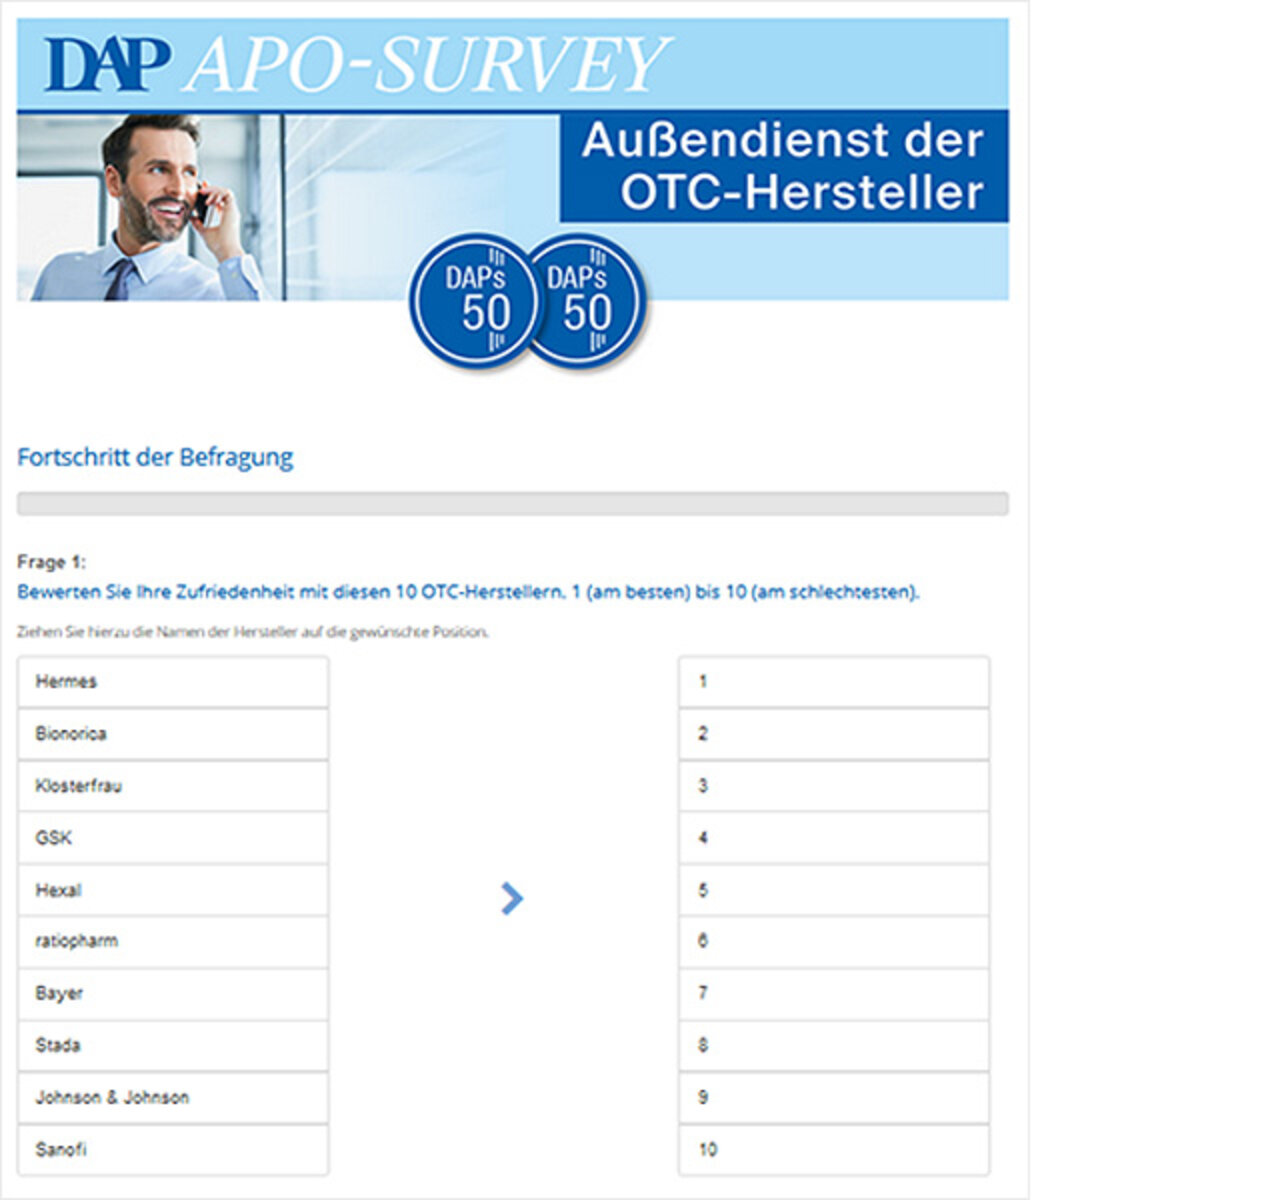Click the 'Ziehen Sie hierzu' instruction text

[253, 632]
